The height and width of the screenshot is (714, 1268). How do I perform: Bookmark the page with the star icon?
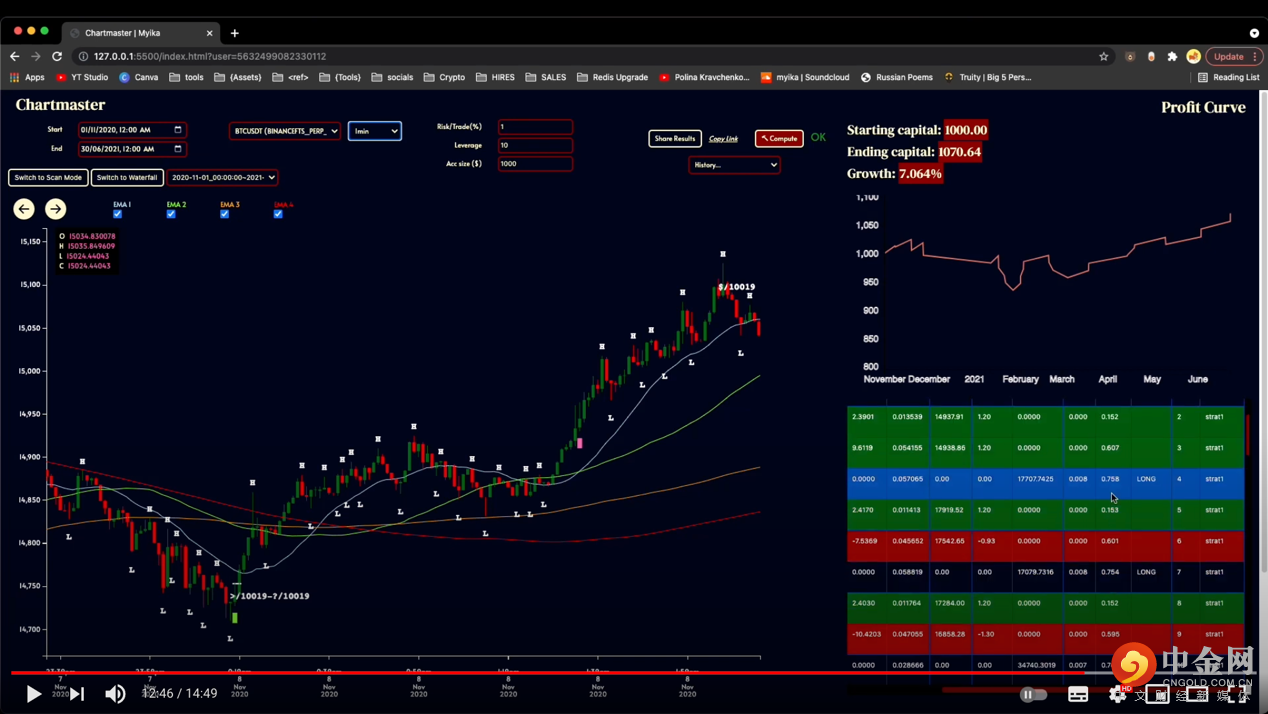[1104, 57]
